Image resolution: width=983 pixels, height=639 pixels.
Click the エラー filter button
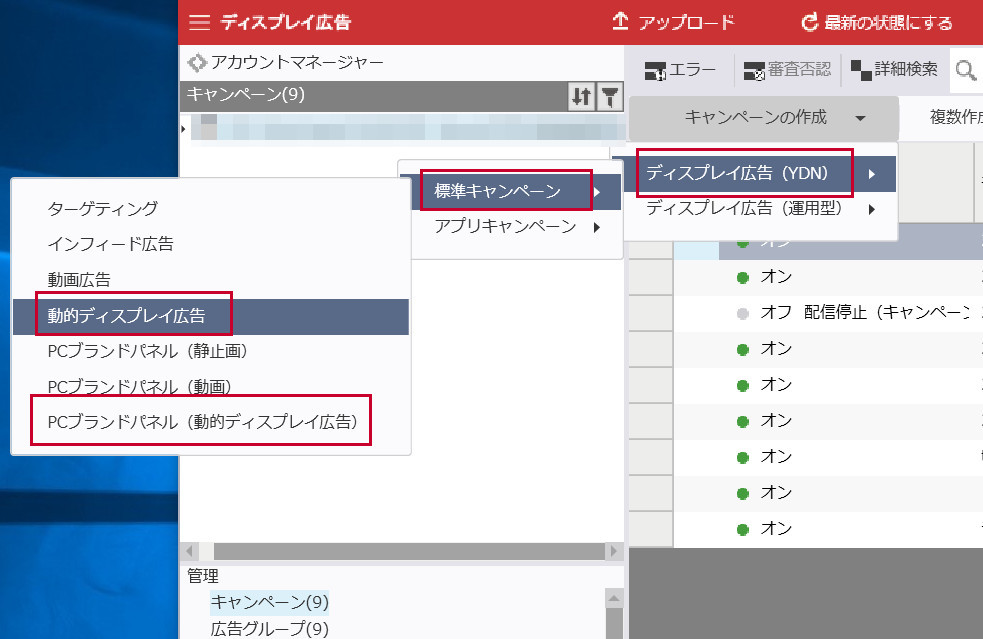coord(680,70)
